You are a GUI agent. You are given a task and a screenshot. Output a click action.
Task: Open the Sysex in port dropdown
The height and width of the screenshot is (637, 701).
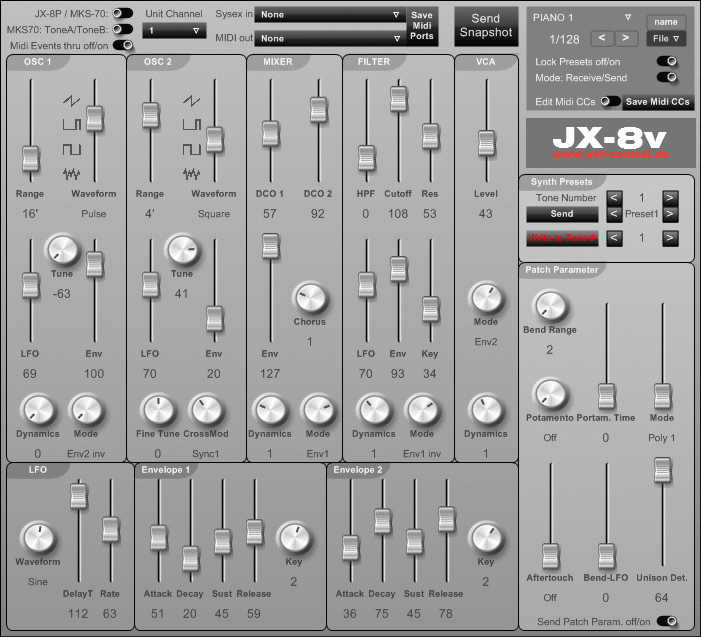(x=330, y=14)
